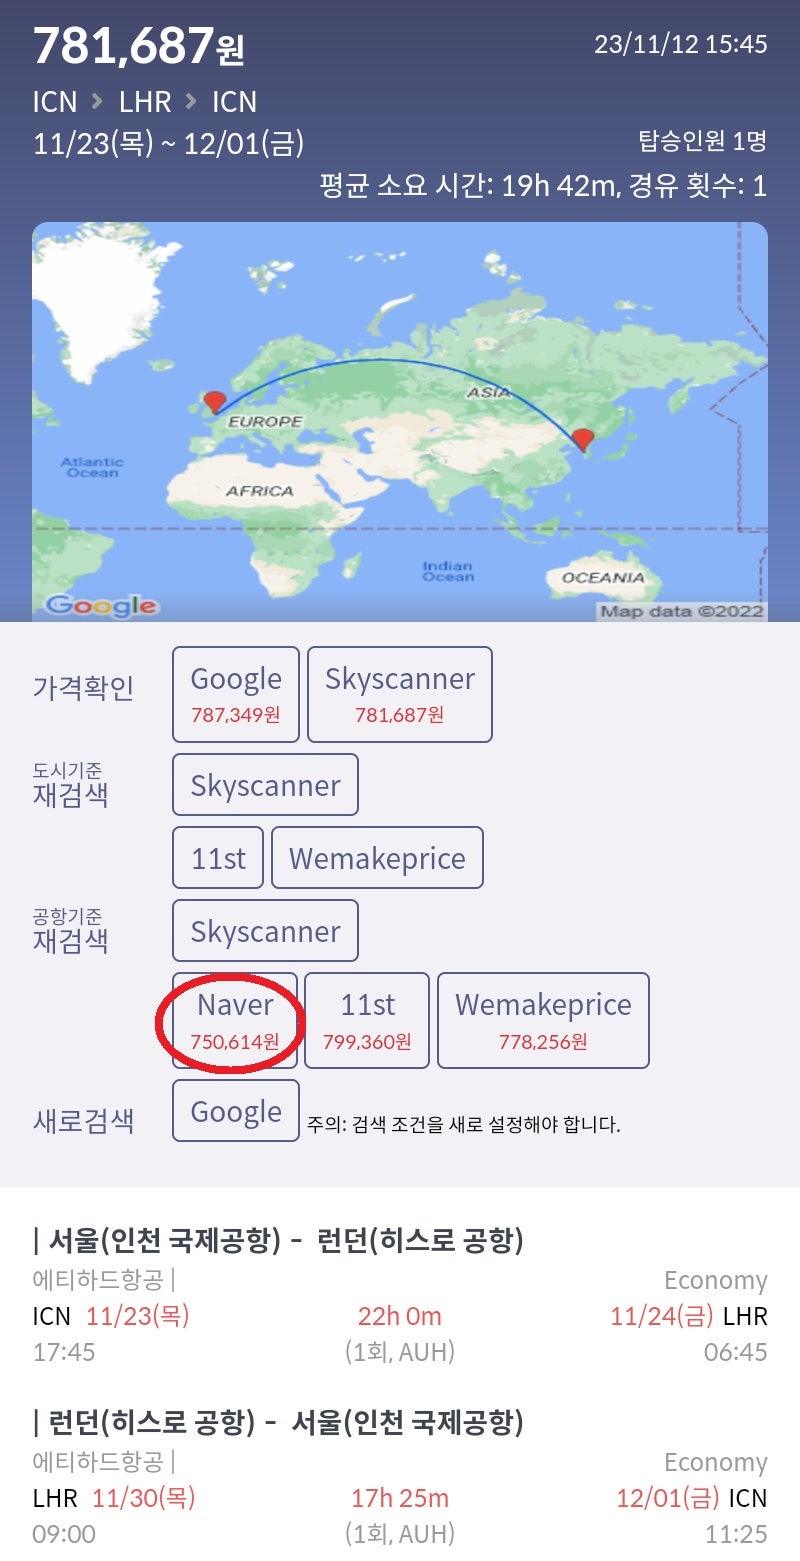Image resolution: width=800 pixels, height=1561 pixels.
Task: Open the city-based 11st re-search
Action: 218,857
